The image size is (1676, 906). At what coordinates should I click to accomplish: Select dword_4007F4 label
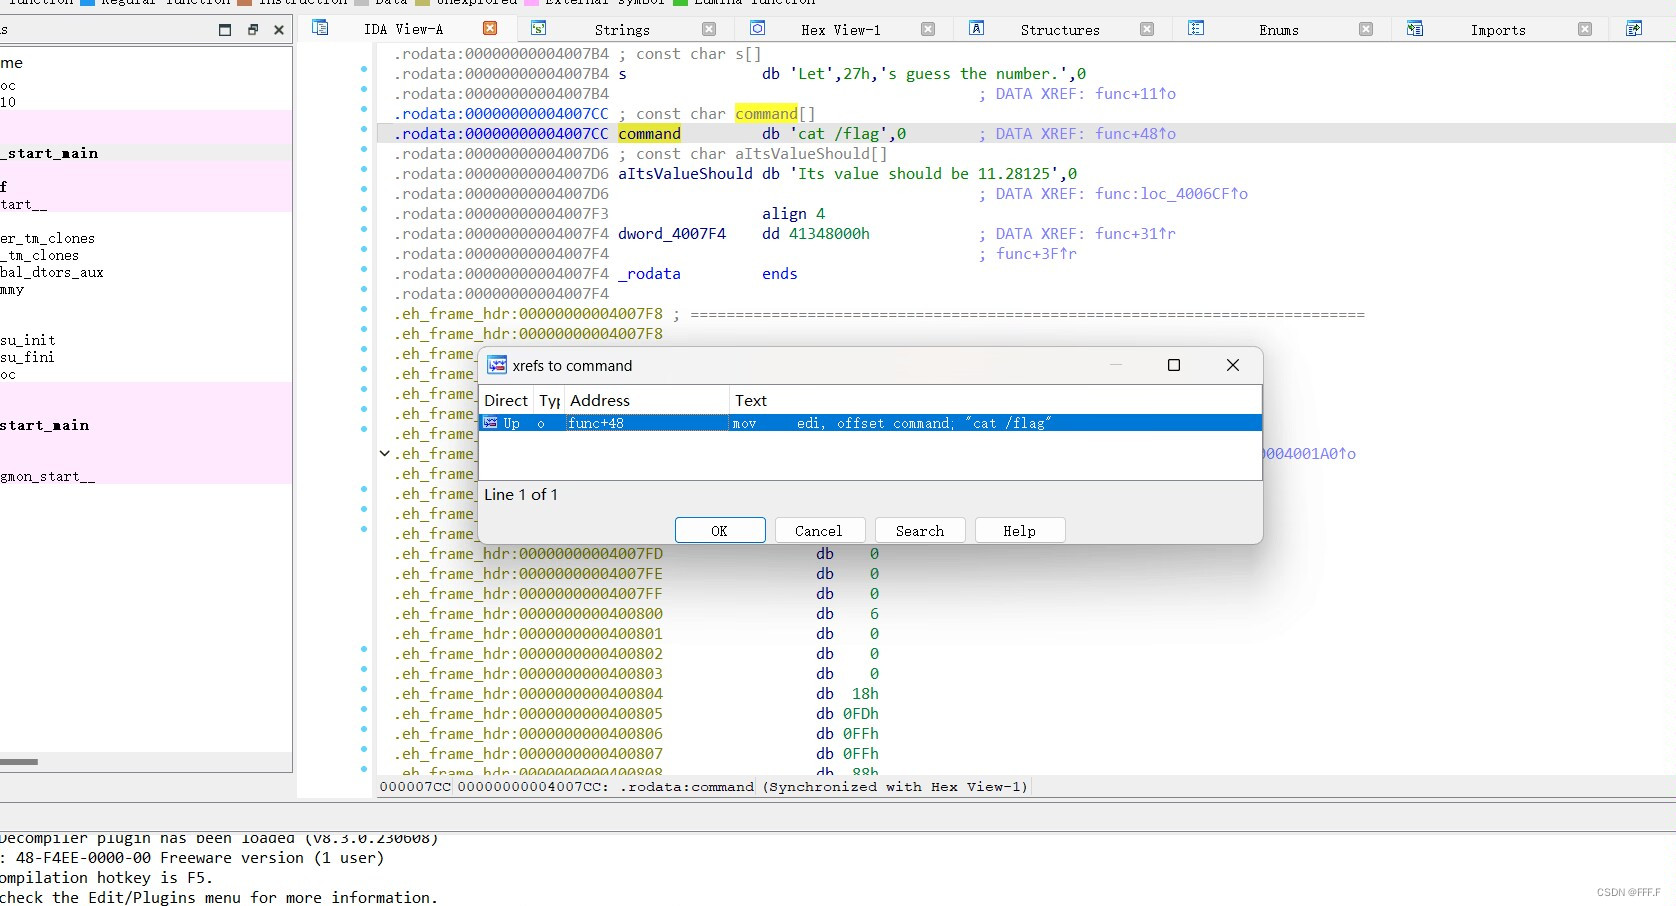pyautogui.click(x=672, y=233)
